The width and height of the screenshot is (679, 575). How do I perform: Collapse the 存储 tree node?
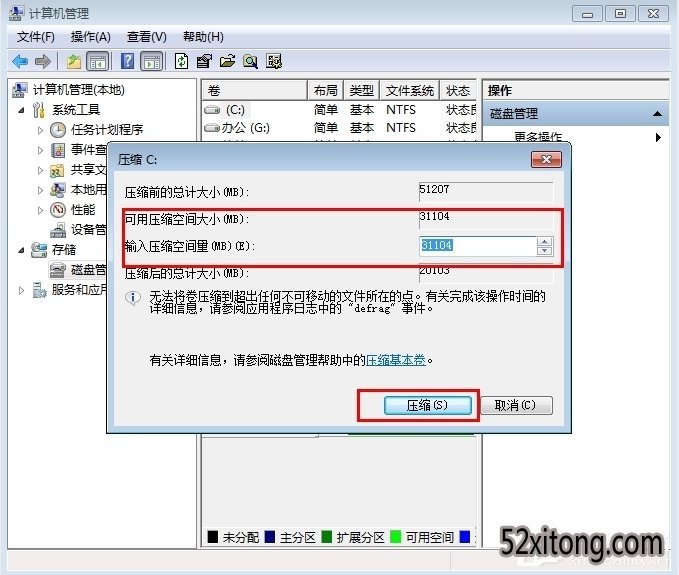[x=21, y=250]
